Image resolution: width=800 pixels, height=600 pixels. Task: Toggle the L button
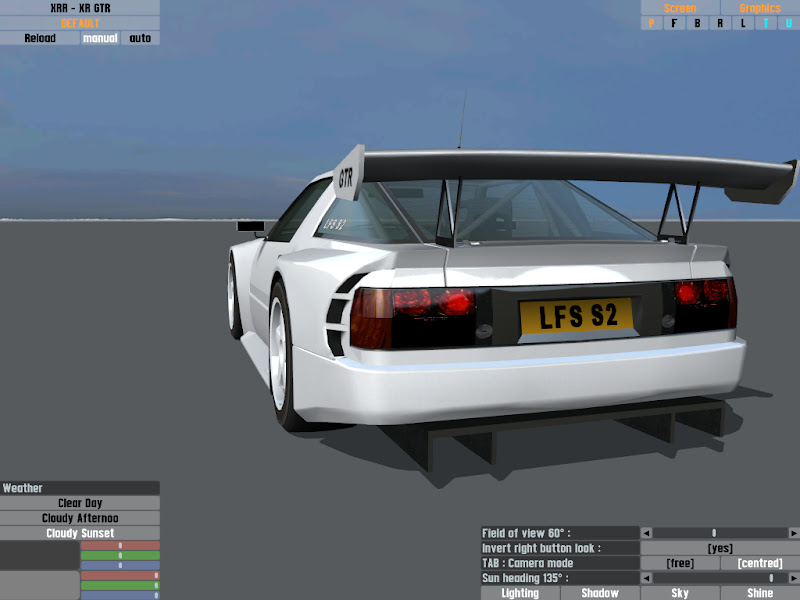(743, 23)
